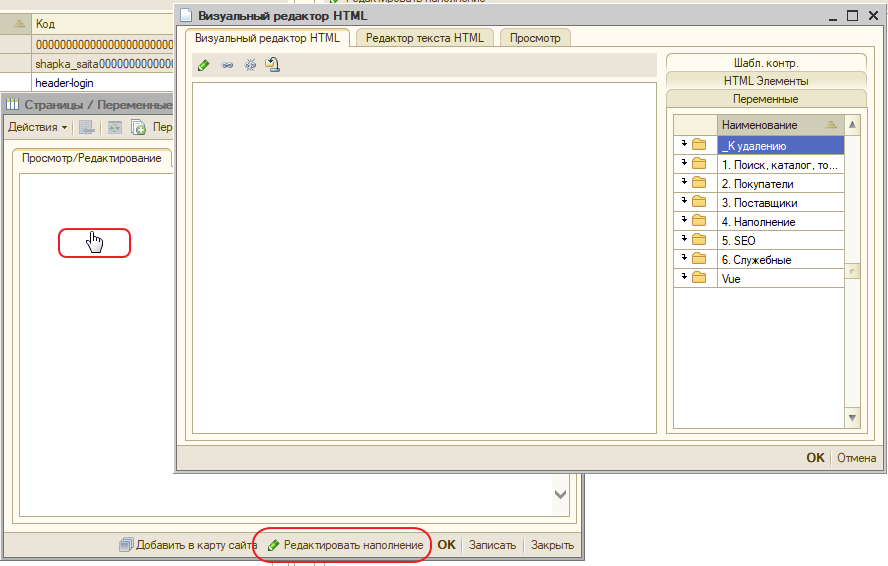Select the shapka_saita row in Код table
The image size is (888, 566).
coord(87,63)
